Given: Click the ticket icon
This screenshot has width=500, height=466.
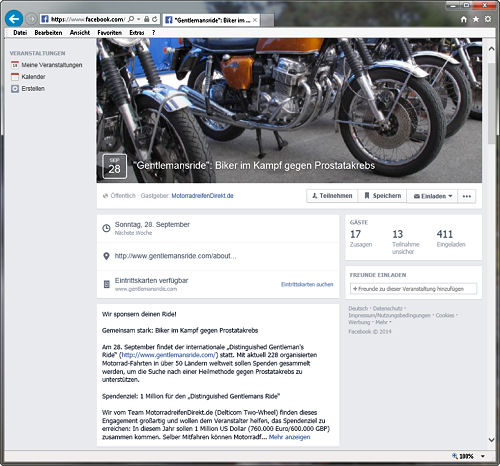Looking at the screenshot, I should click(x=107, y=284).
